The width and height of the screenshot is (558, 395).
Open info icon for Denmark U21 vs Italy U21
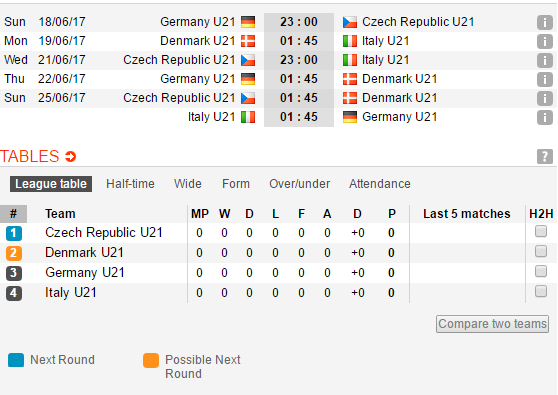544,41
